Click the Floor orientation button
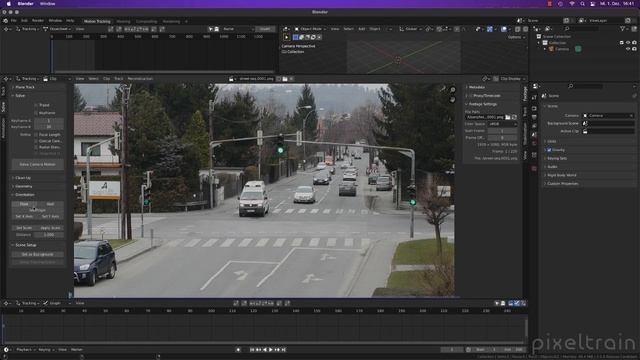640x360 pixels. pos(24,204)
